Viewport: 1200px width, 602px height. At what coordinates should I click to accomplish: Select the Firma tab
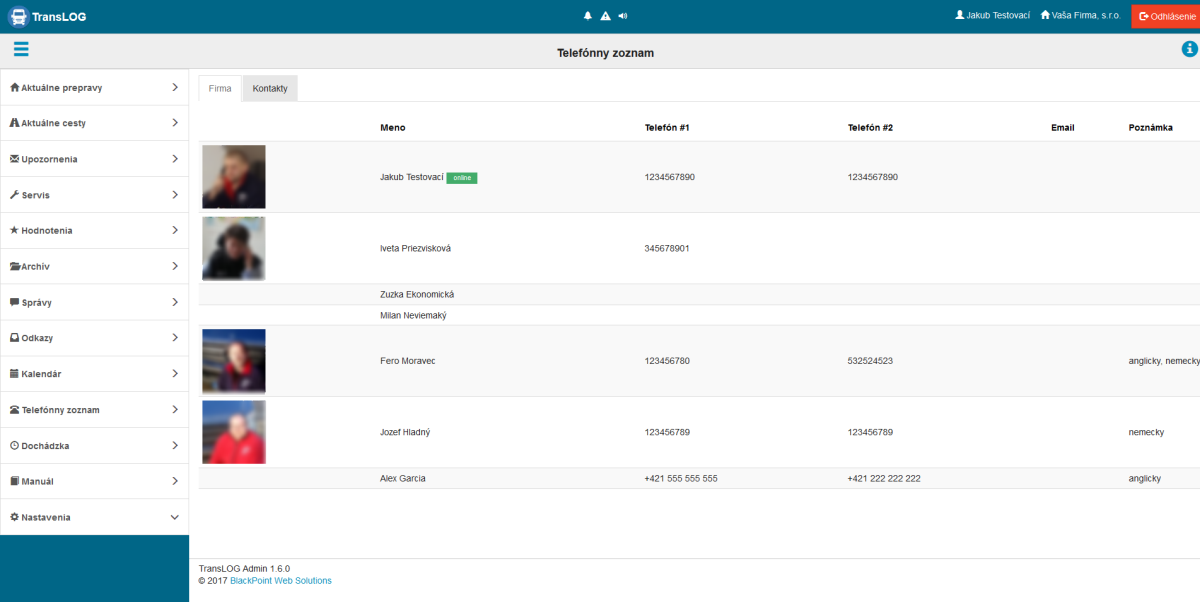(x=220, y=88)
